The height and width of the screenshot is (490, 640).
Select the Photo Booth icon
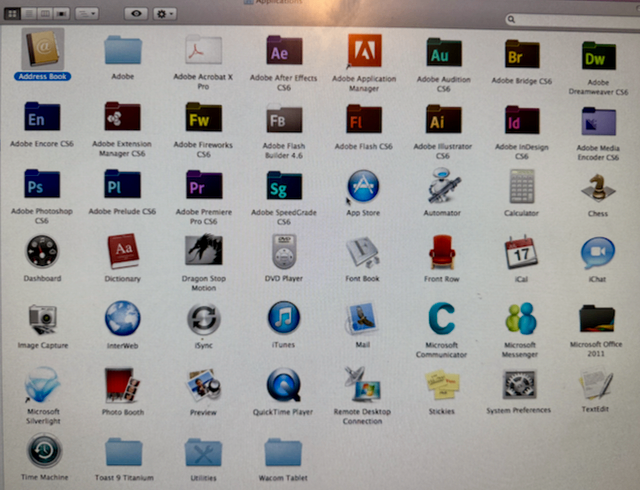[x=122, y=385]
